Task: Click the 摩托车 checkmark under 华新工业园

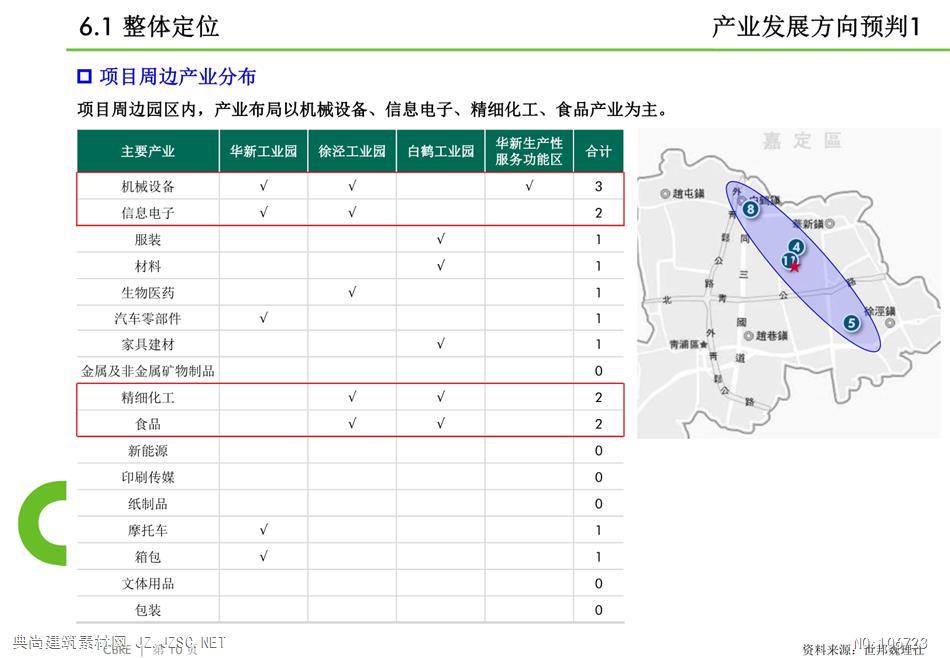Action: 264,530
